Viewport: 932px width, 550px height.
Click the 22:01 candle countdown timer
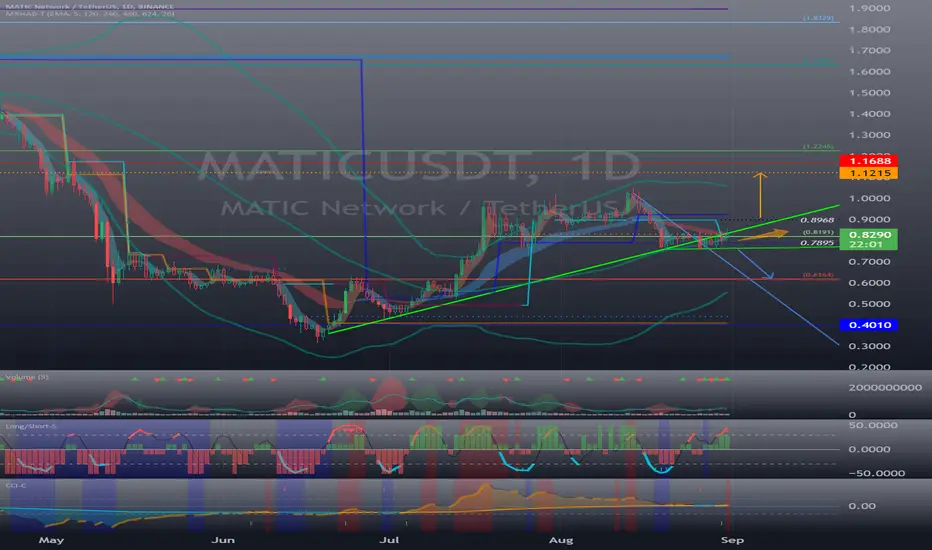click(x=866, y=244)
